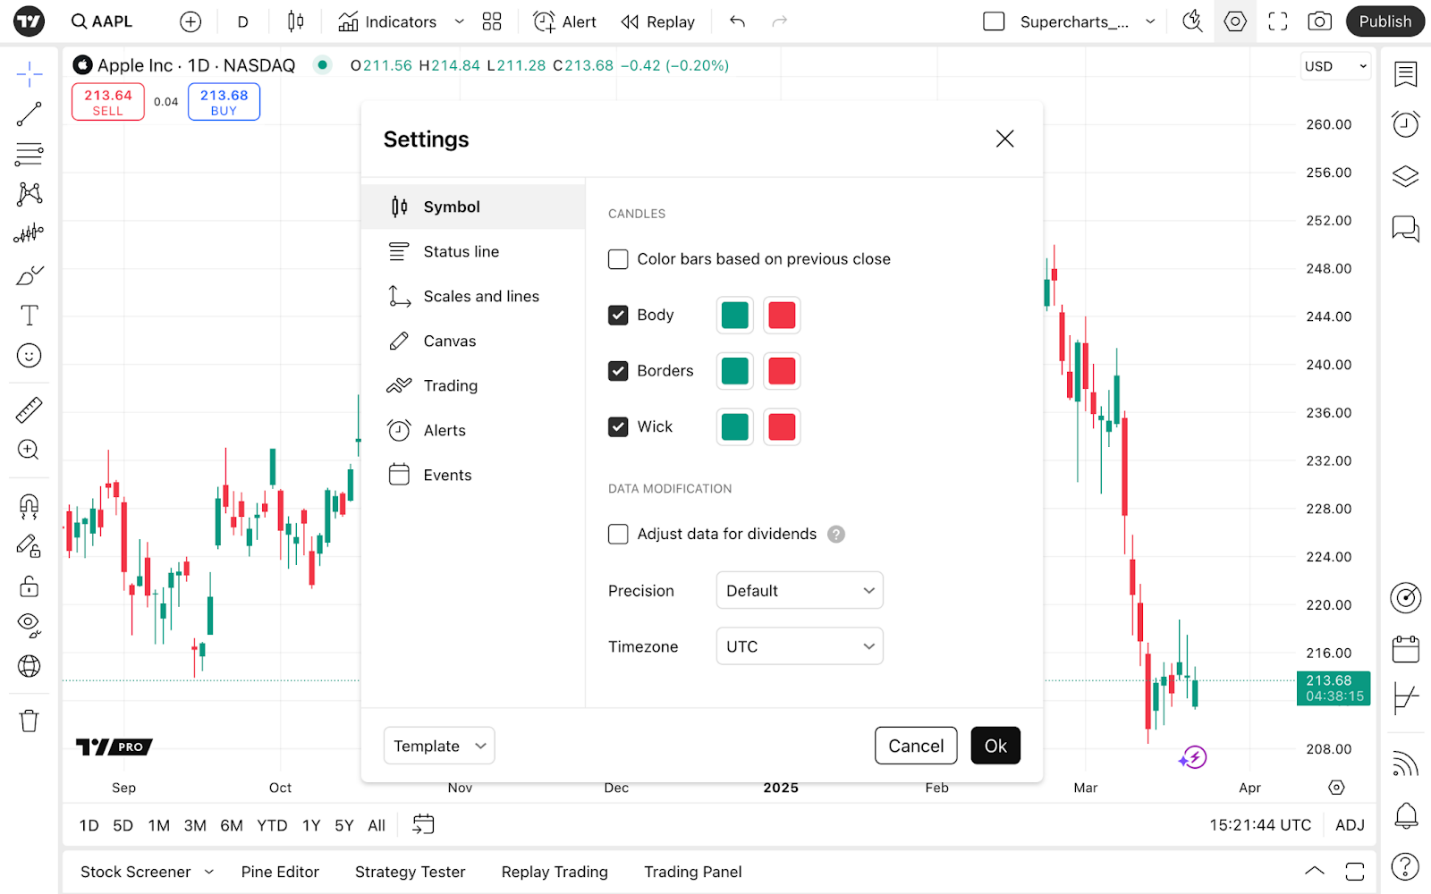Image resolution: width=1431 pixels, height=894 pixels.
Task: Open the watchlist panel icon
Action: pos(1406,74)
